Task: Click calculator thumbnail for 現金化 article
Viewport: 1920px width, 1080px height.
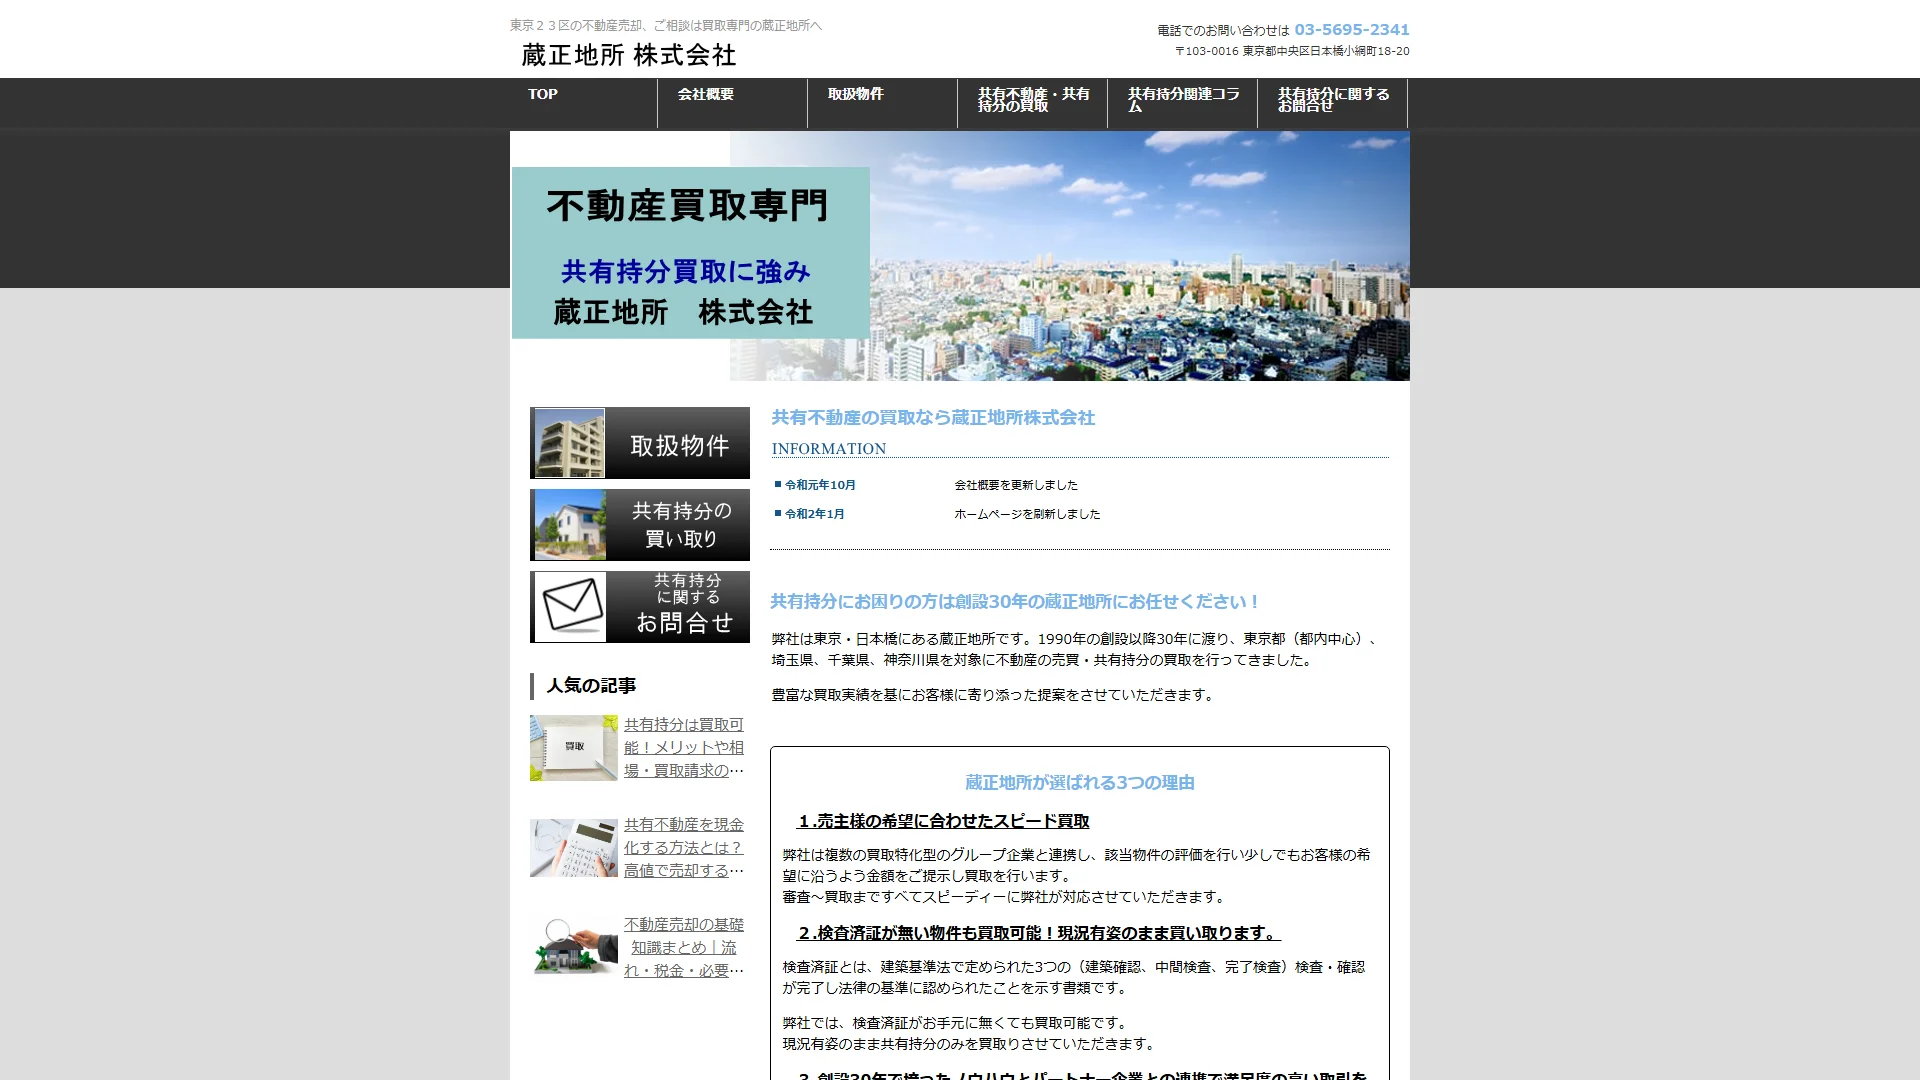Action: pos(574,848)
